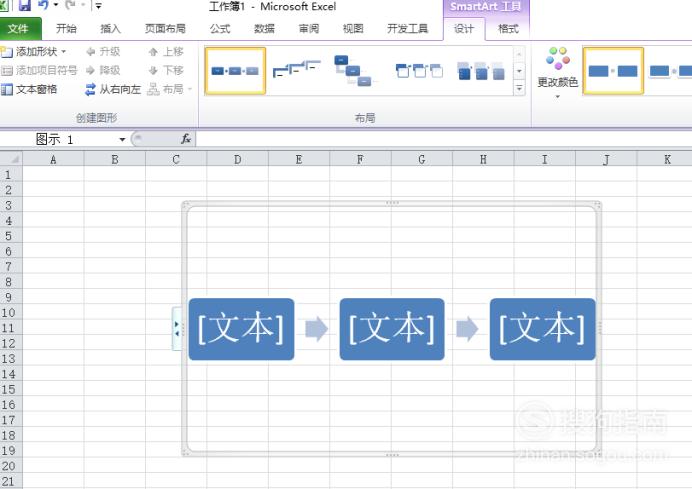The height and width of the screenshot is (489, 692).
Task: Click the arrow between second and third shapes
Action: point(467,329)
